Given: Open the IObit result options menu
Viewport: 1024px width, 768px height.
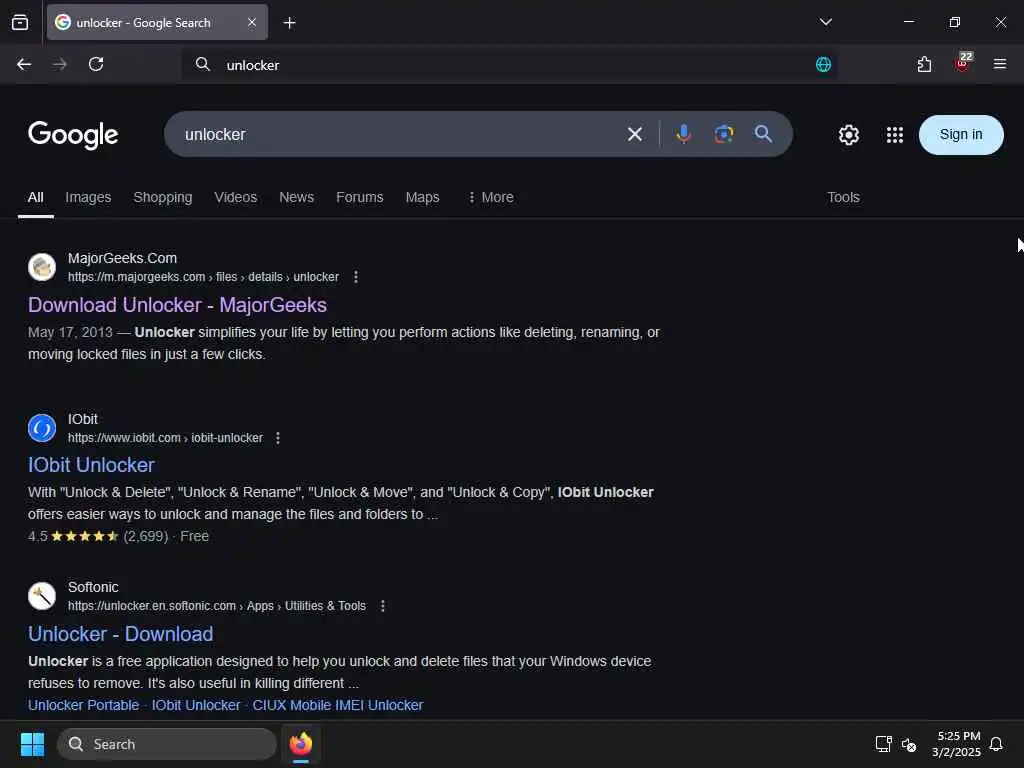Looking at the screenshot, I should (278, 438).
